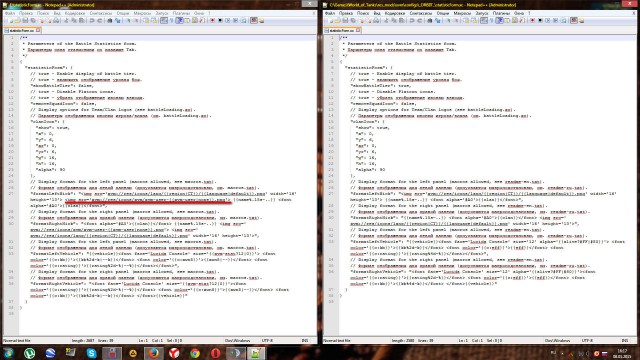The width and height of the screenshot is (640, 360).
Task: Save the document in the right Notepad++ window
Action: click(x=345, y=20)
